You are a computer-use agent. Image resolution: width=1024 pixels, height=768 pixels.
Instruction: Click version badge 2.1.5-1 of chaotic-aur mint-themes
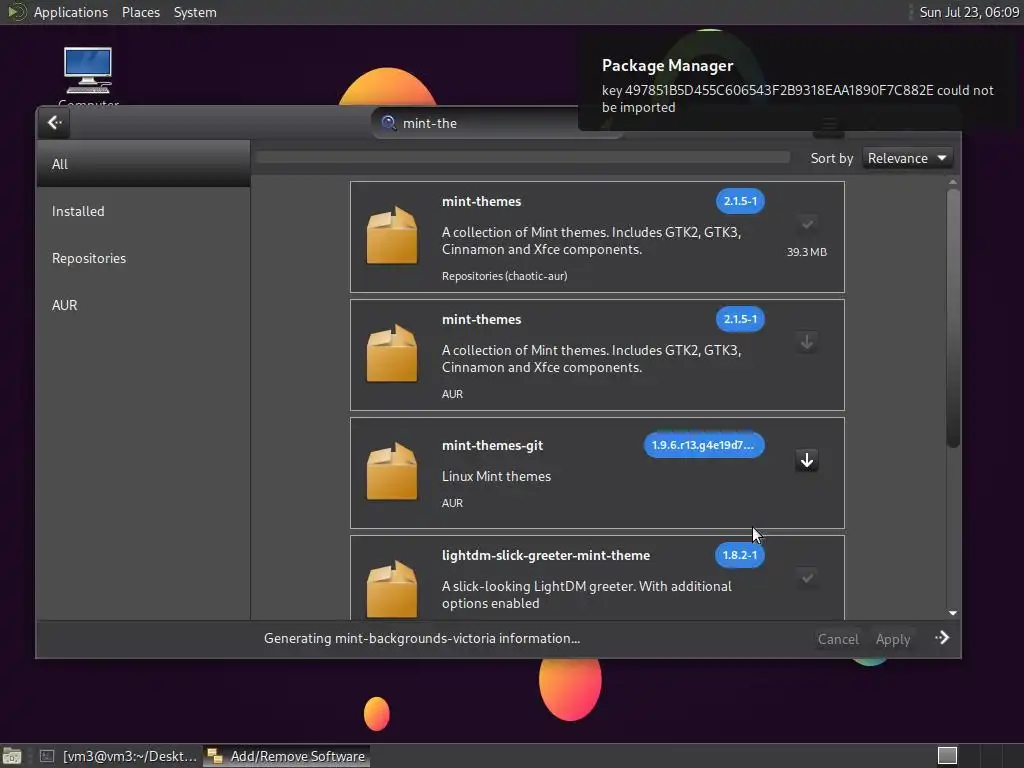[740, 201]
